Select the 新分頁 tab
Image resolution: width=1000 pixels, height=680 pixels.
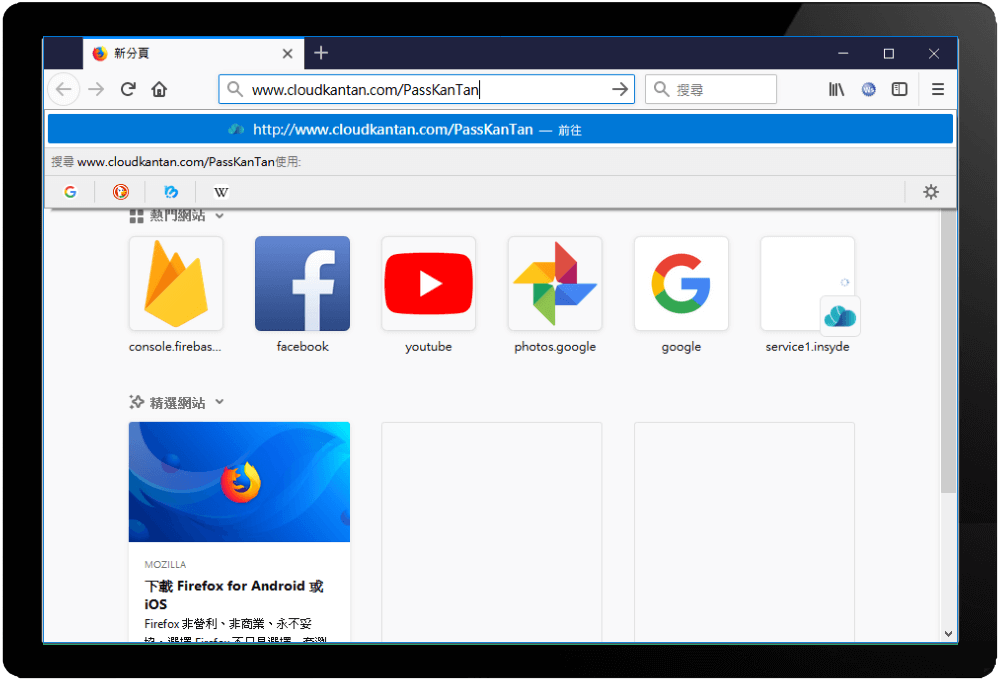click(193, 54)
